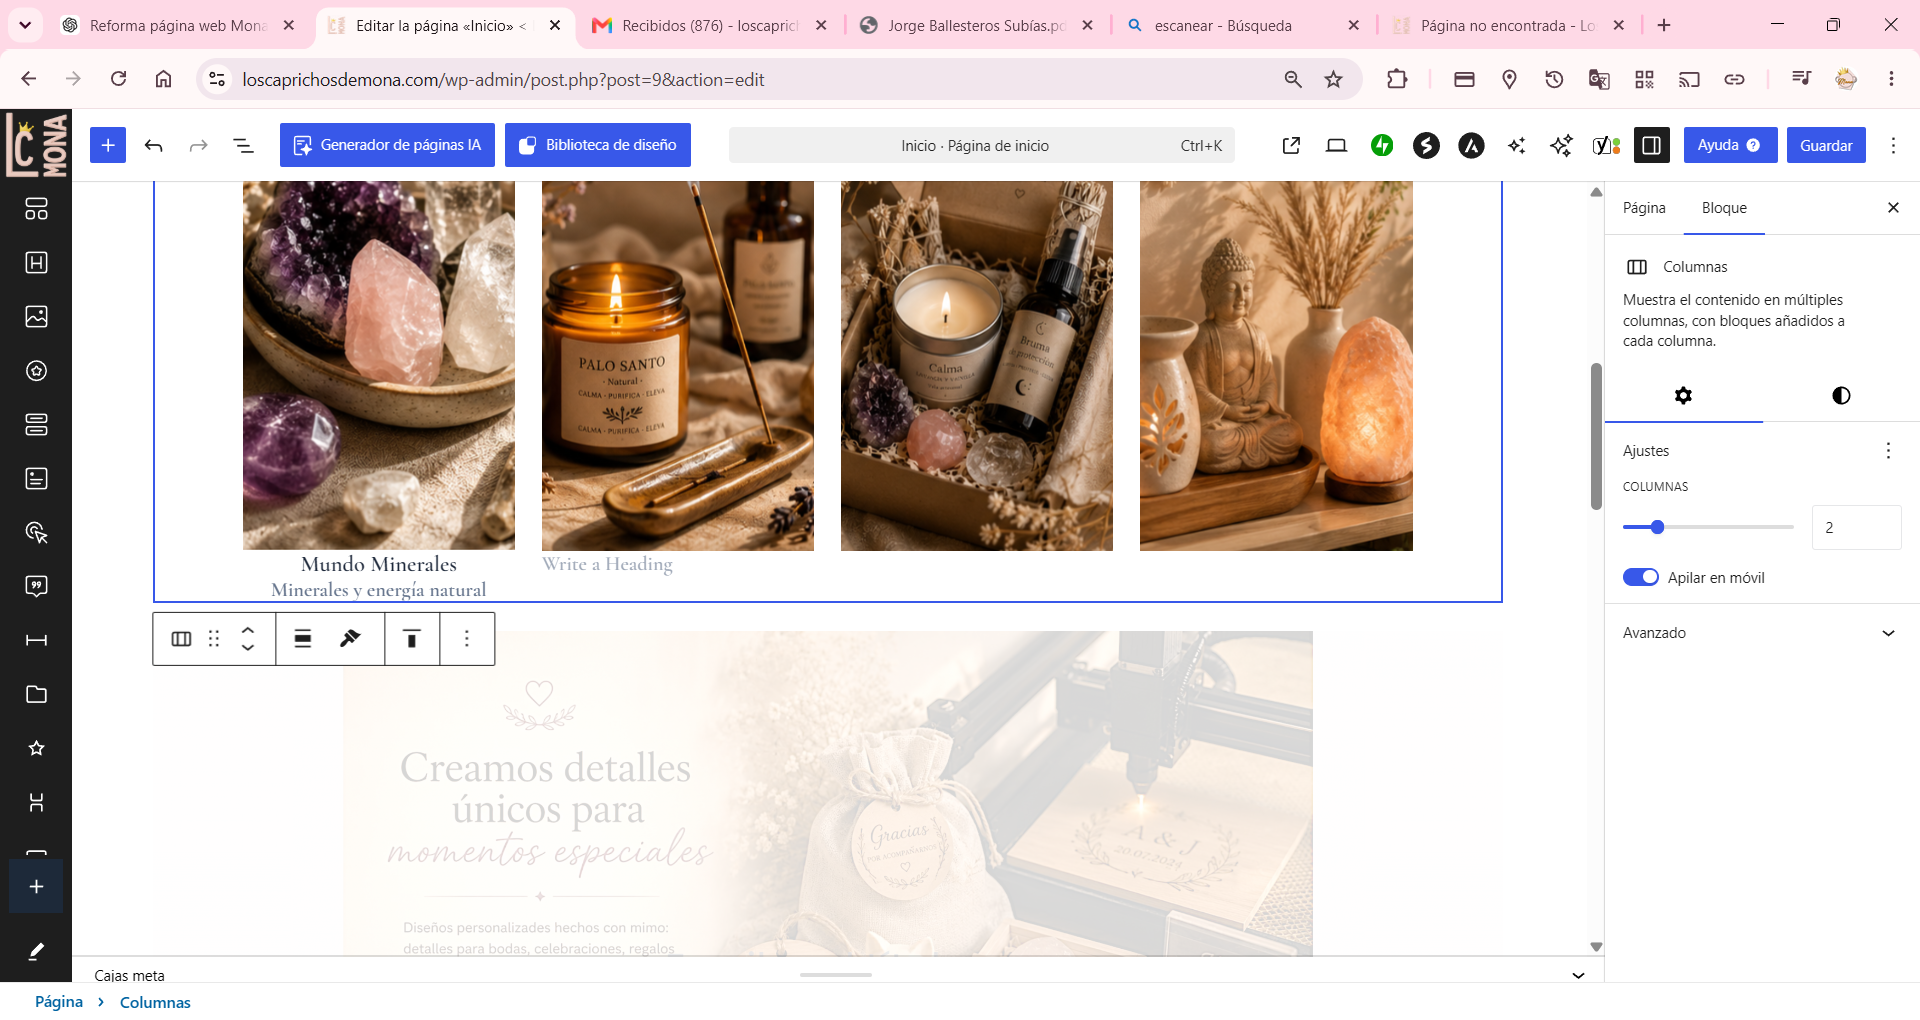
Task: Open the Inicio command palette bar
Action: point(981,146)
